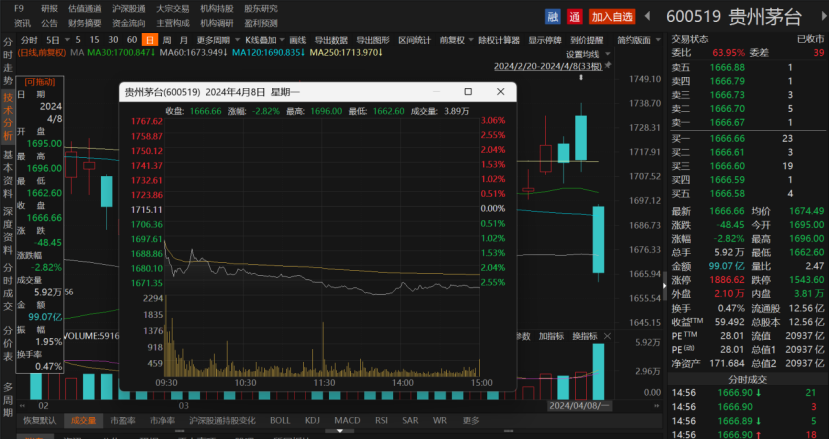Viewport: 830px width, 440px height.
Task: Switch to 周 weekly K-line
Action: [167, 40]
